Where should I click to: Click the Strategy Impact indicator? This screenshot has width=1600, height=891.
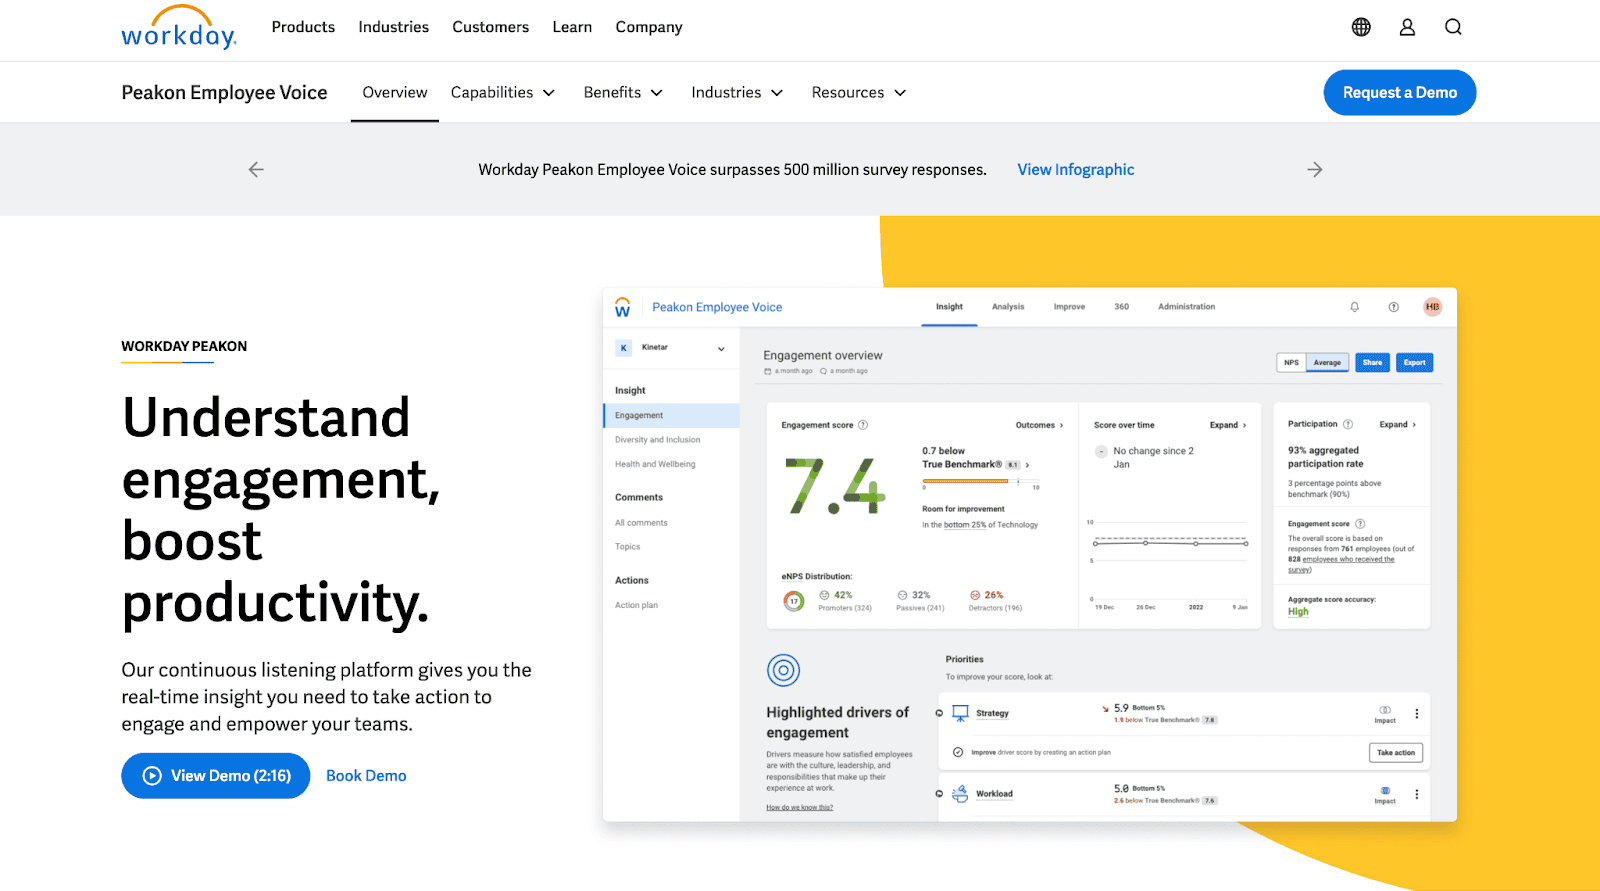point(1385,714)
